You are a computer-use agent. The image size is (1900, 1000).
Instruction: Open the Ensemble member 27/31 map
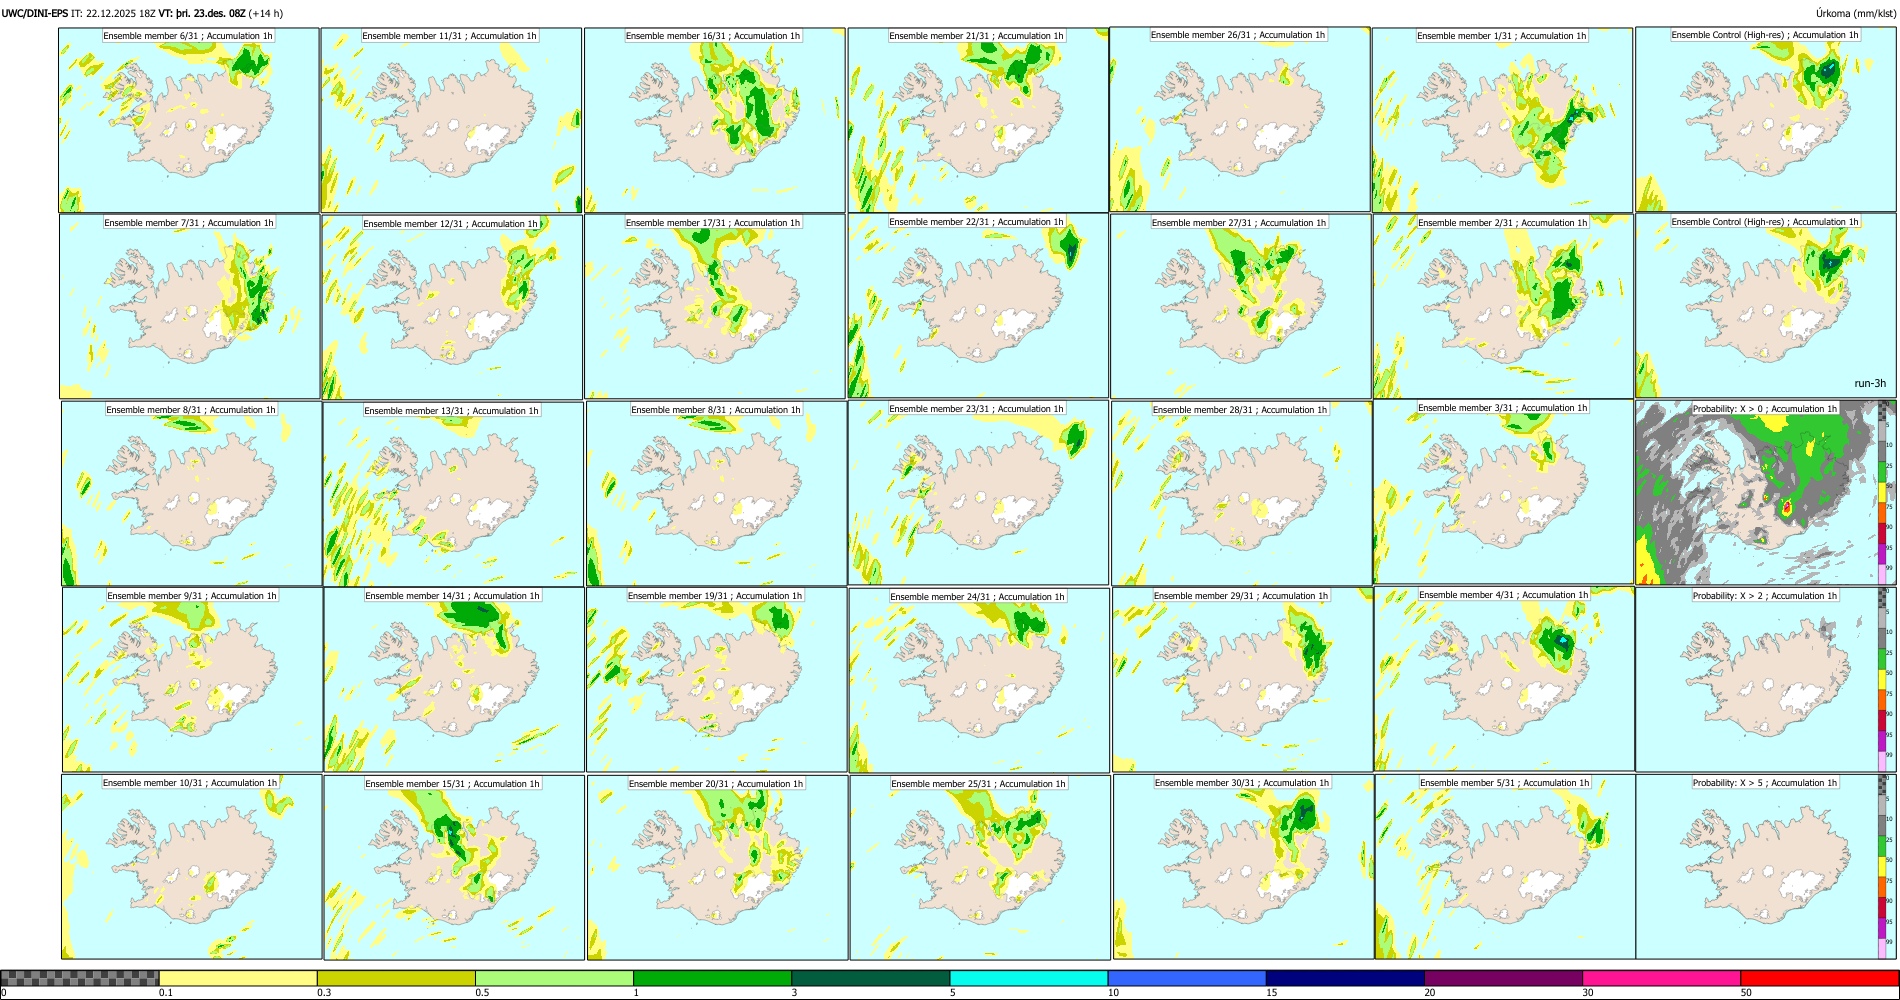click(x=1241, y=307)
